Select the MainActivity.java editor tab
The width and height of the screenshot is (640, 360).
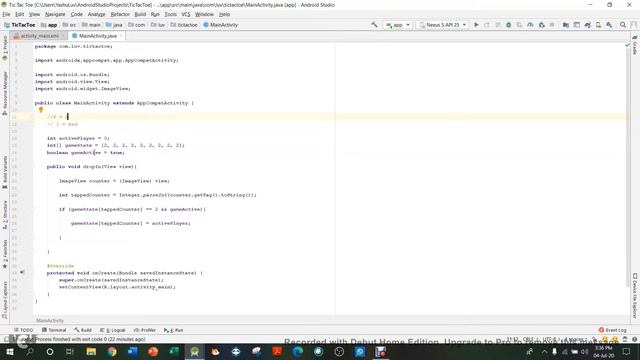click(x=97, y=36)
